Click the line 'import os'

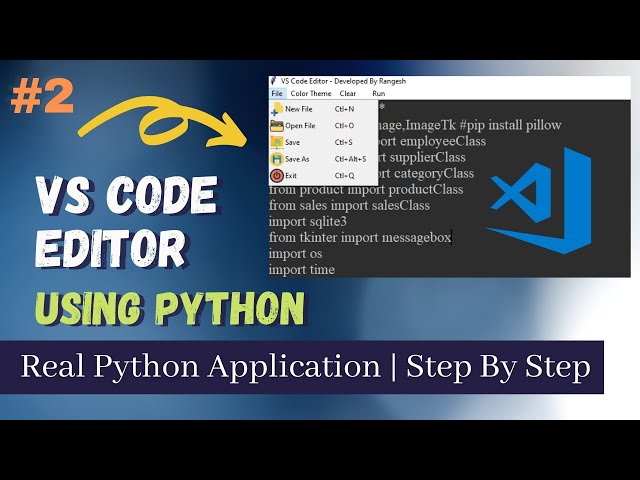coord(296,254)
